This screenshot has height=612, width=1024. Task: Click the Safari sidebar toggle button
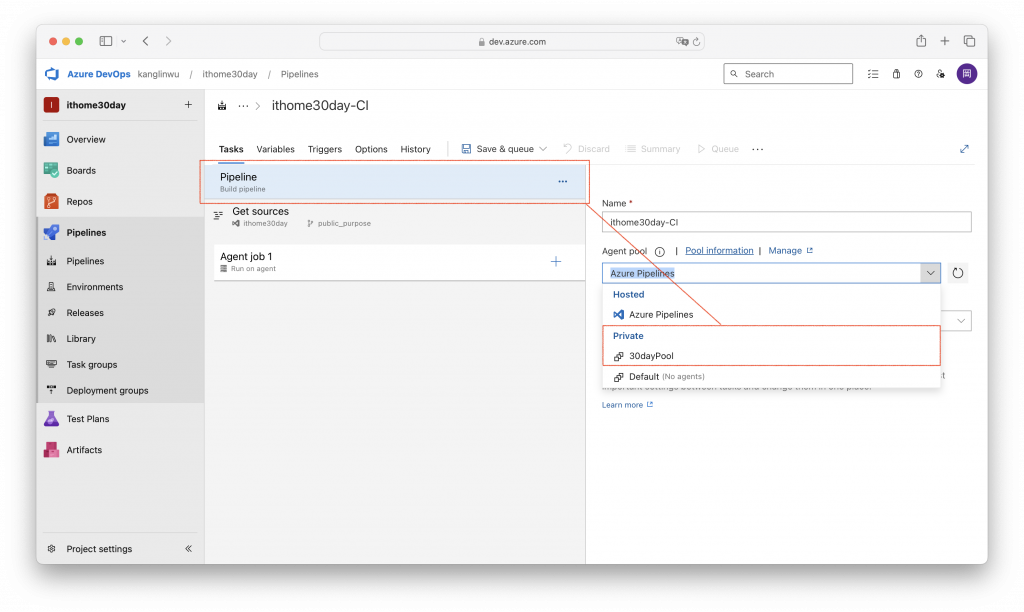[x=106, y=41]
